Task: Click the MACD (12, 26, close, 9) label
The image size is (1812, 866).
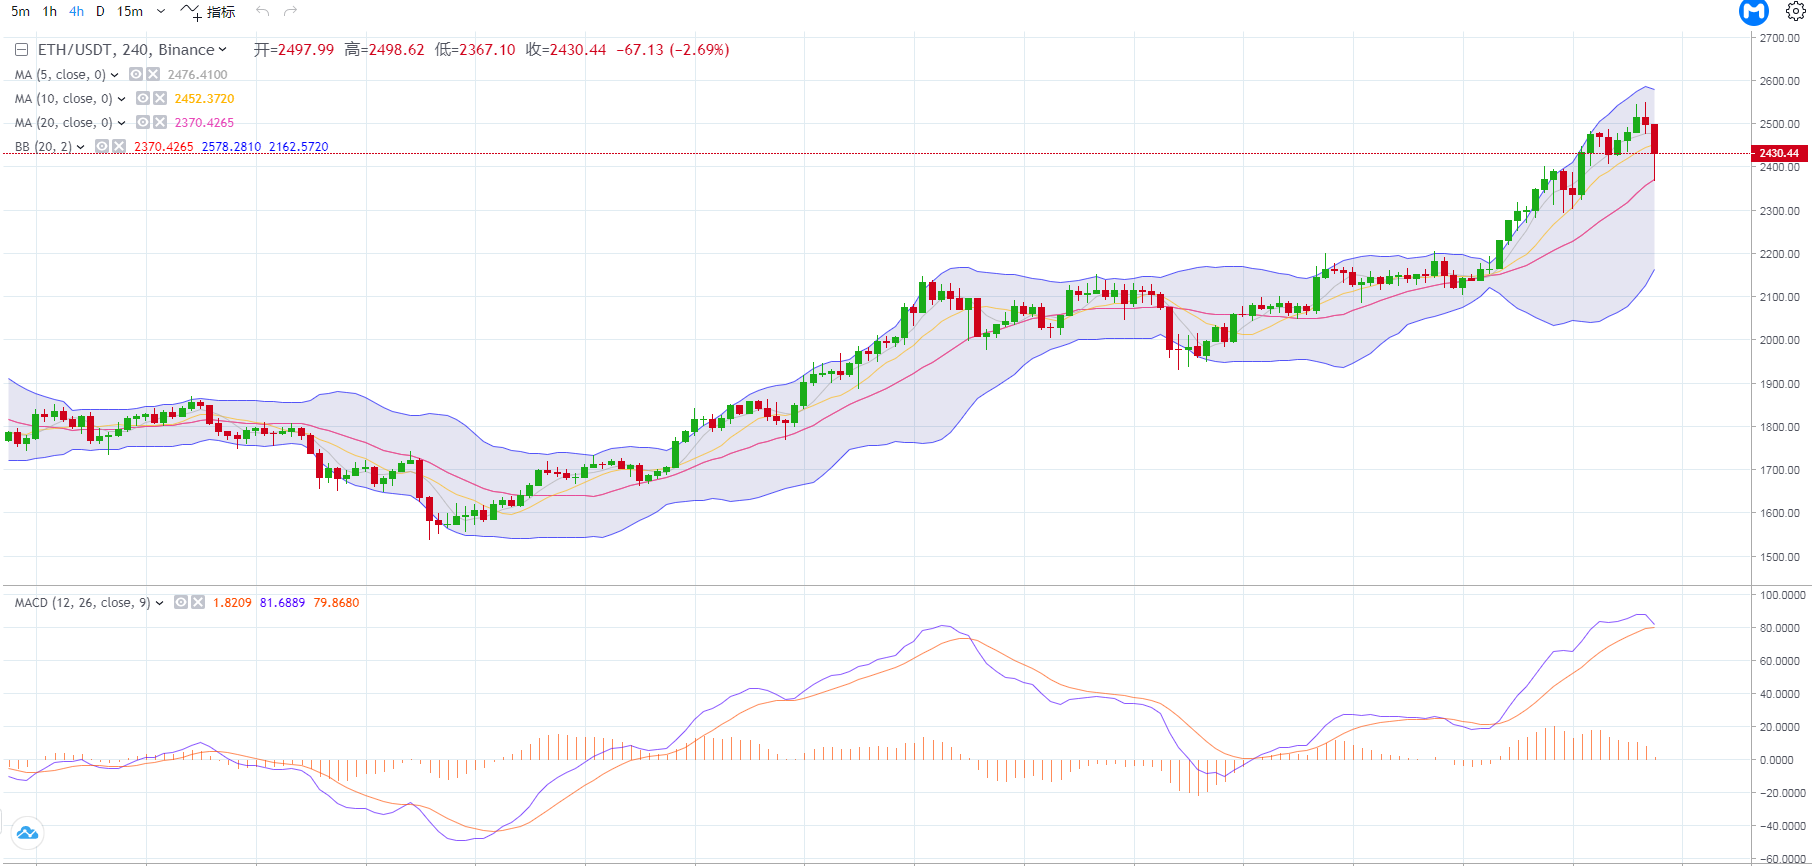Action: point(83,603)
